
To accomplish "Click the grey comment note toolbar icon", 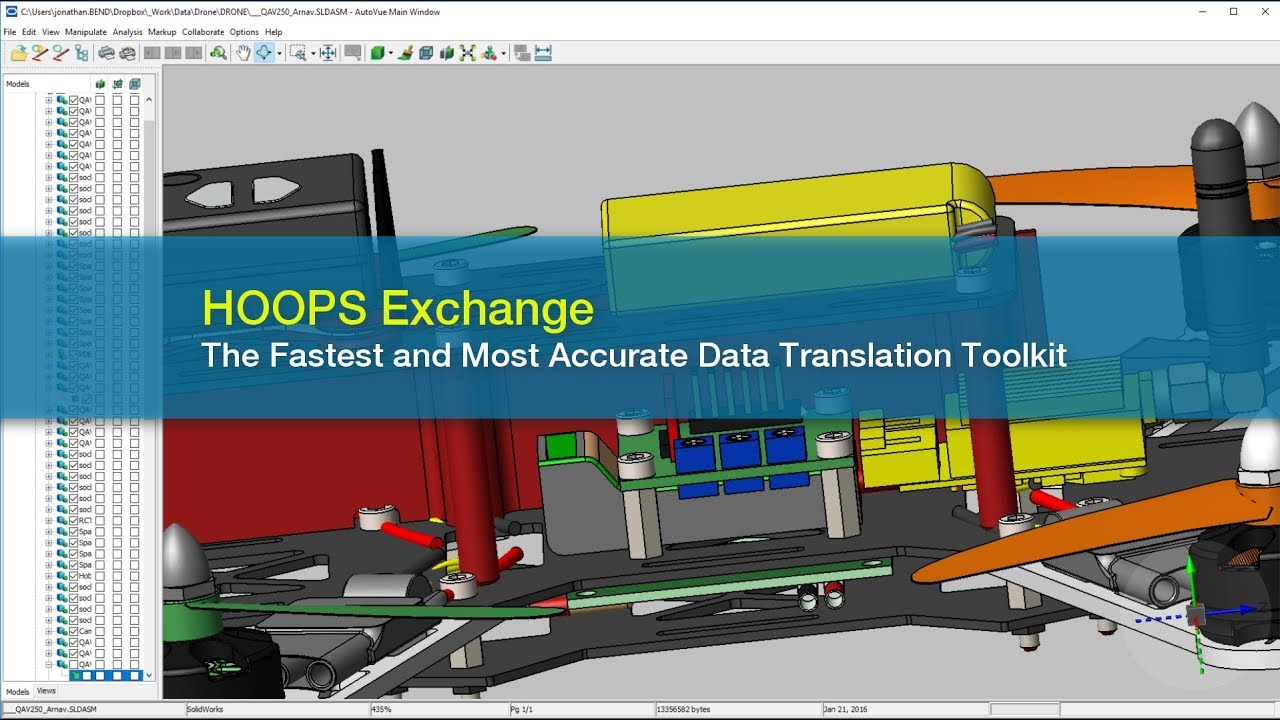I will pos(352,53).
